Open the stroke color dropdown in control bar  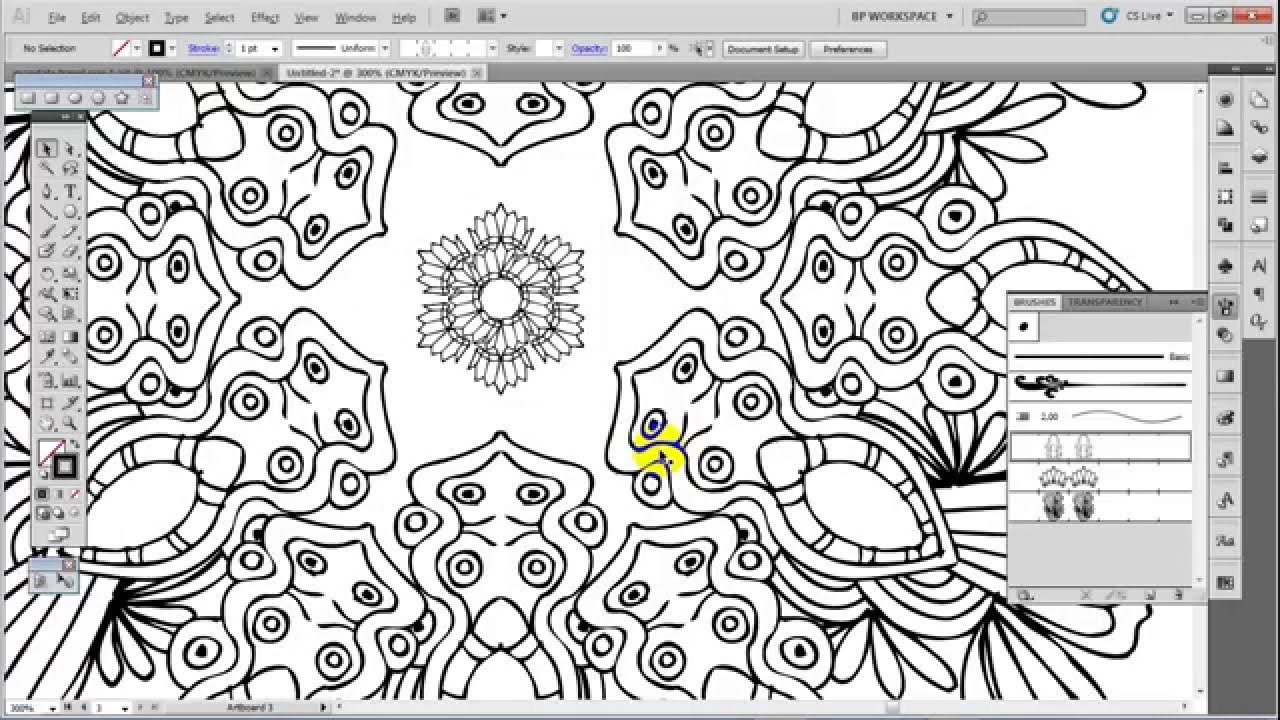[173, 48]
